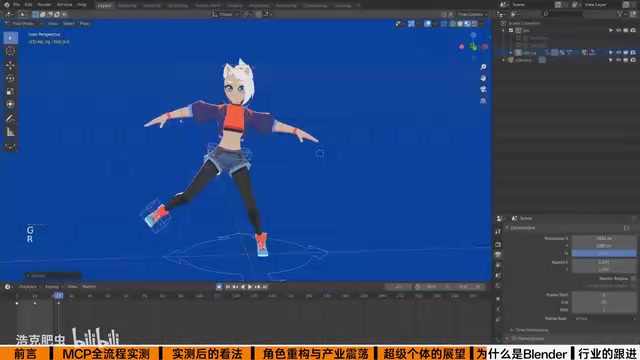Image resolution: width=640 pixels, height=360 pixels.
Task: Open the Output properties tab
Action: 498,255
